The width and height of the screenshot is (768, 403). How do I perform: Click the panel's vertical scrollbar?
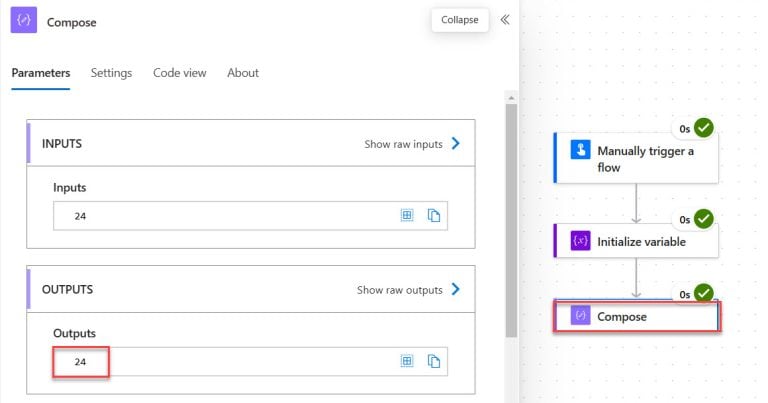[512, 220]
